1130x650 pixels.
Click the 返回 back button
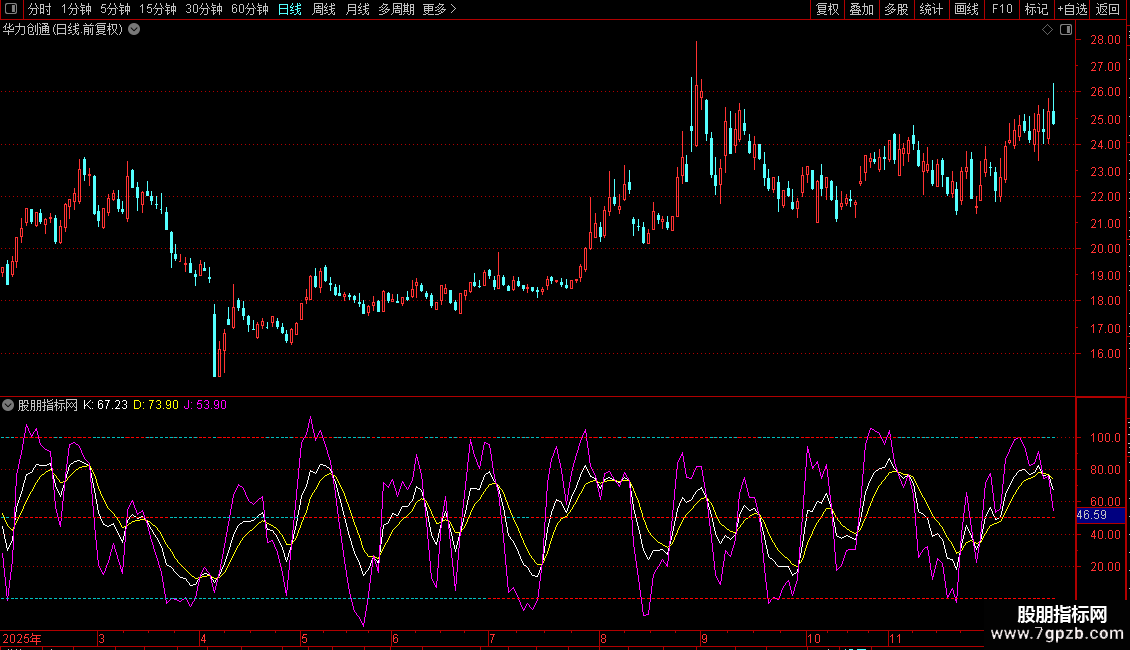click(1108, 9)
